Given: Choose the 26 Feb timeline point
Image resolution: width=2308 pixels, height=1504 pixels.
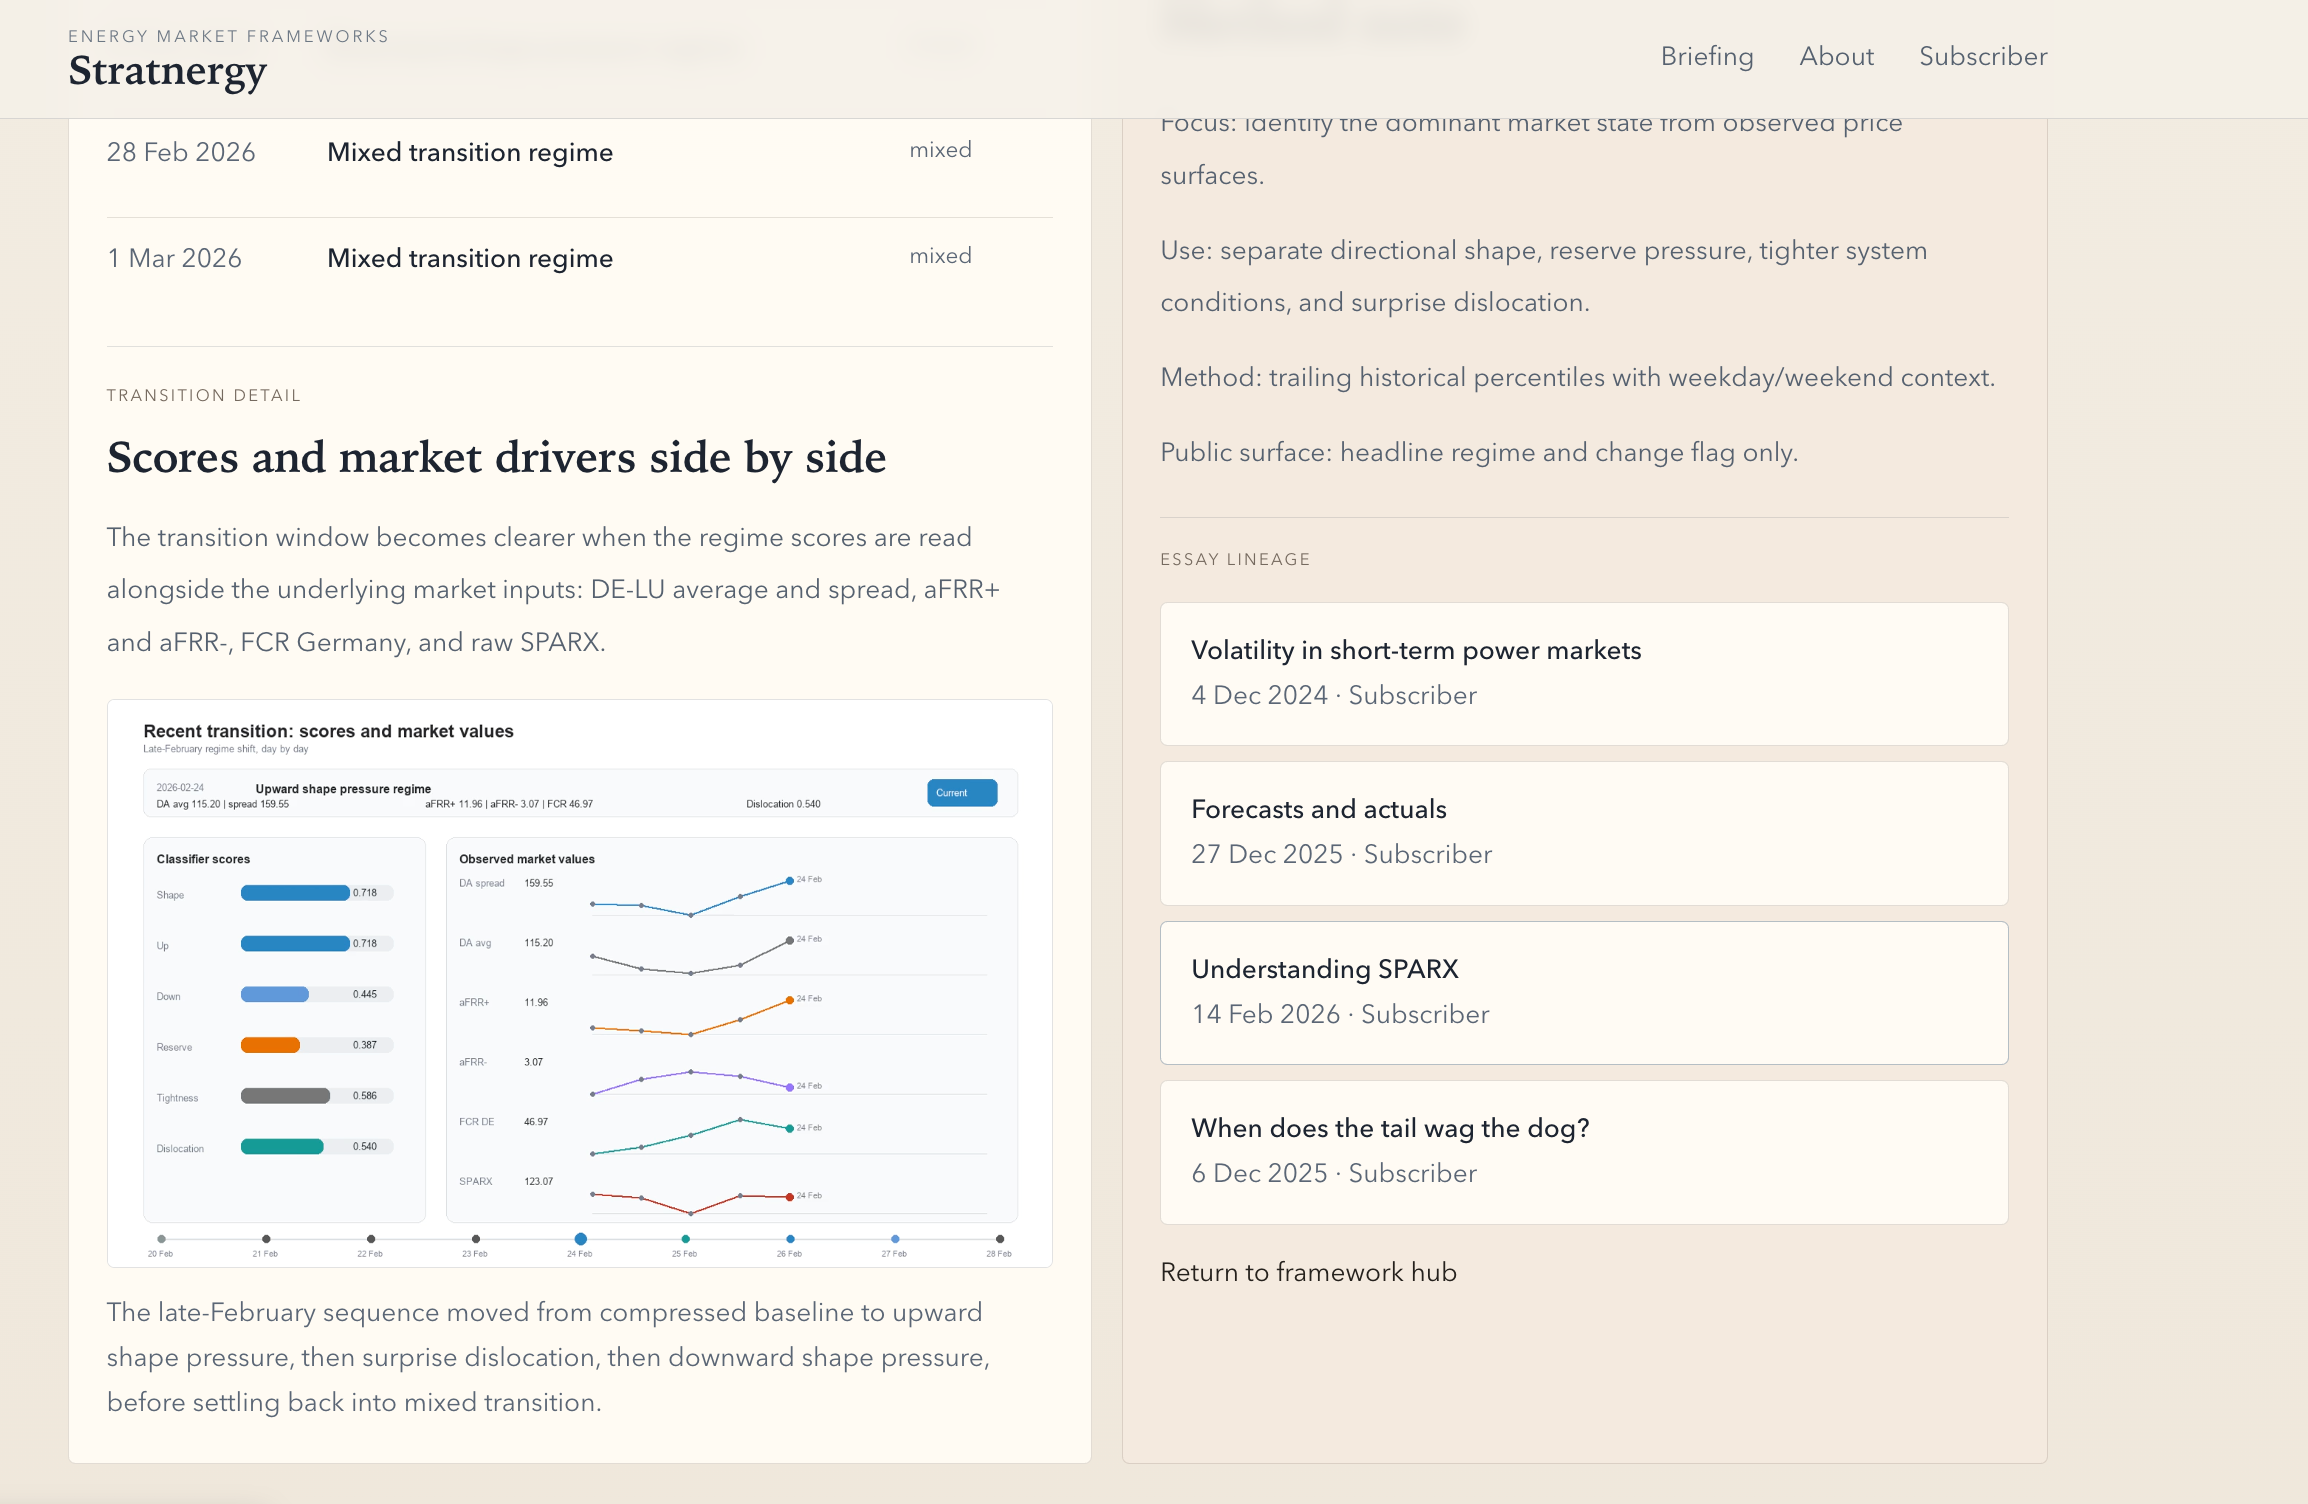Looking at the screenshot, I should pyautogui.click(x=790, y=1239).
